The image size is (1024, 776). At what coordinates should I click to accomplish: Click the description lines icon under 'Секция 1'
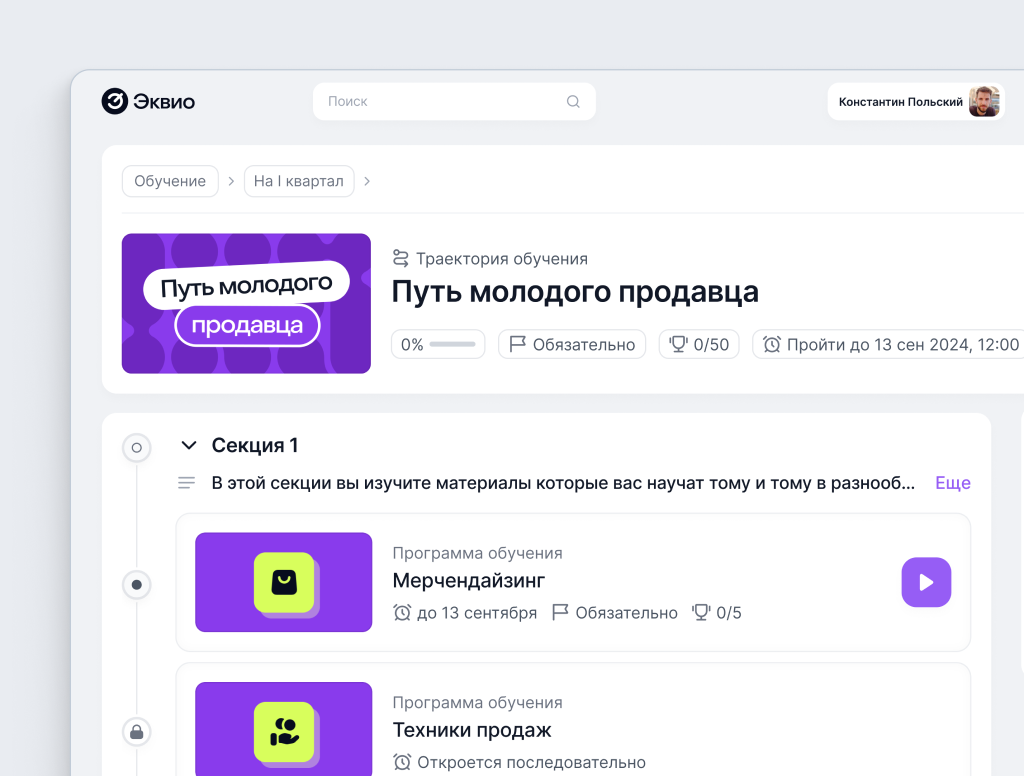point(185,482)
